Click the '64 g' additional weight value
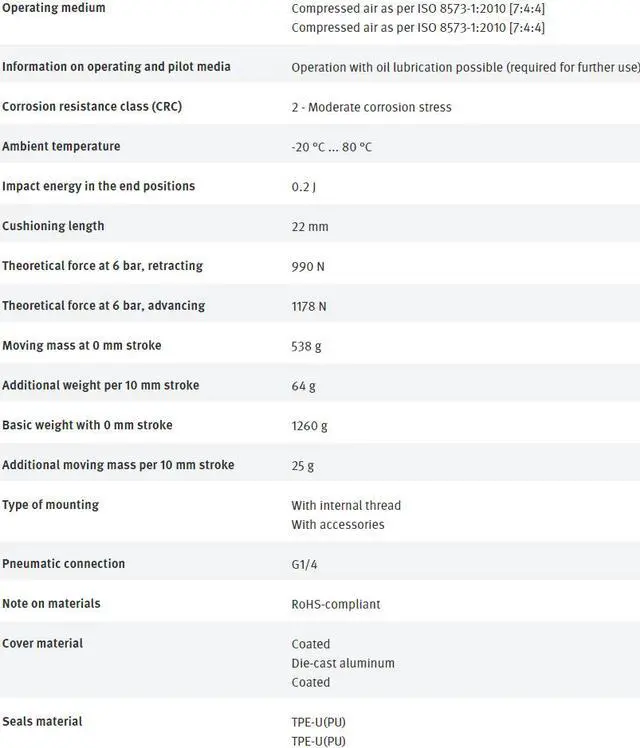640x748 pixels. click(303, 386)
